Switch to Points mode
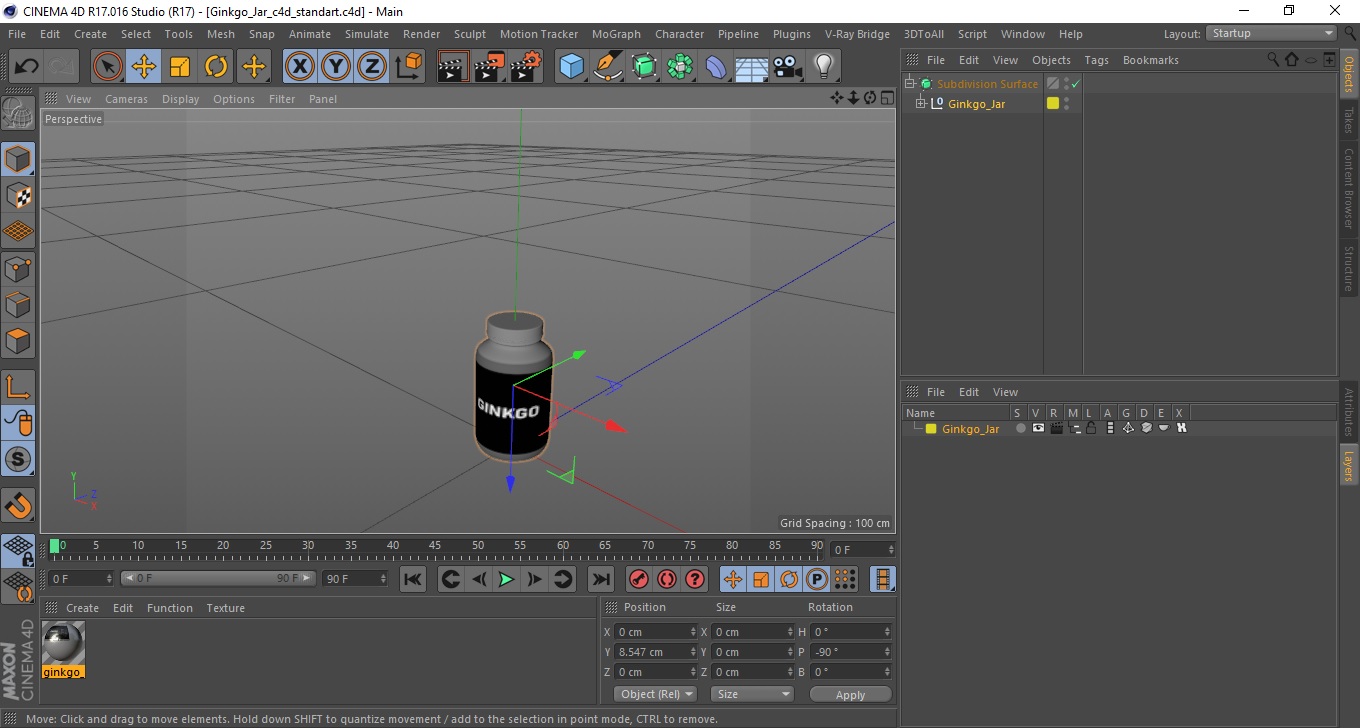Viewport: 1360px width, 728px height. 18,268
